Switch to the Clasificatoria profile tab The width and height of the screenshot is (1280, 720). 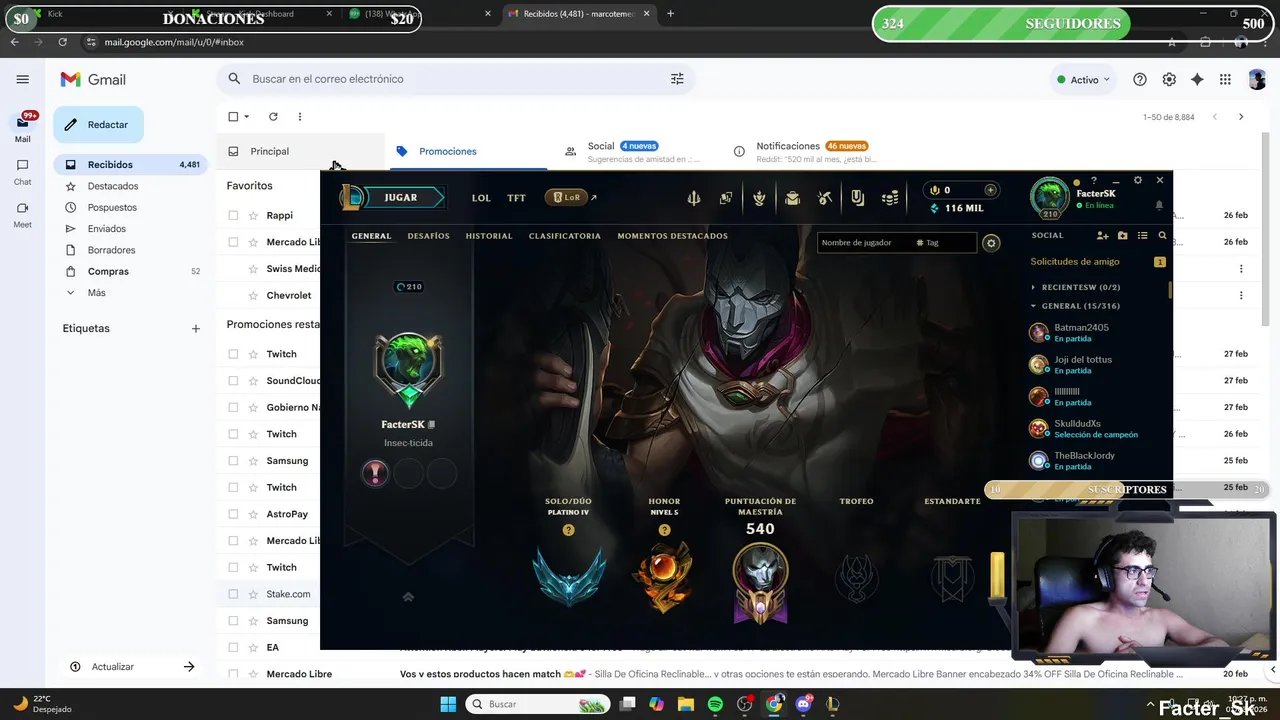(x=565, y=236)
